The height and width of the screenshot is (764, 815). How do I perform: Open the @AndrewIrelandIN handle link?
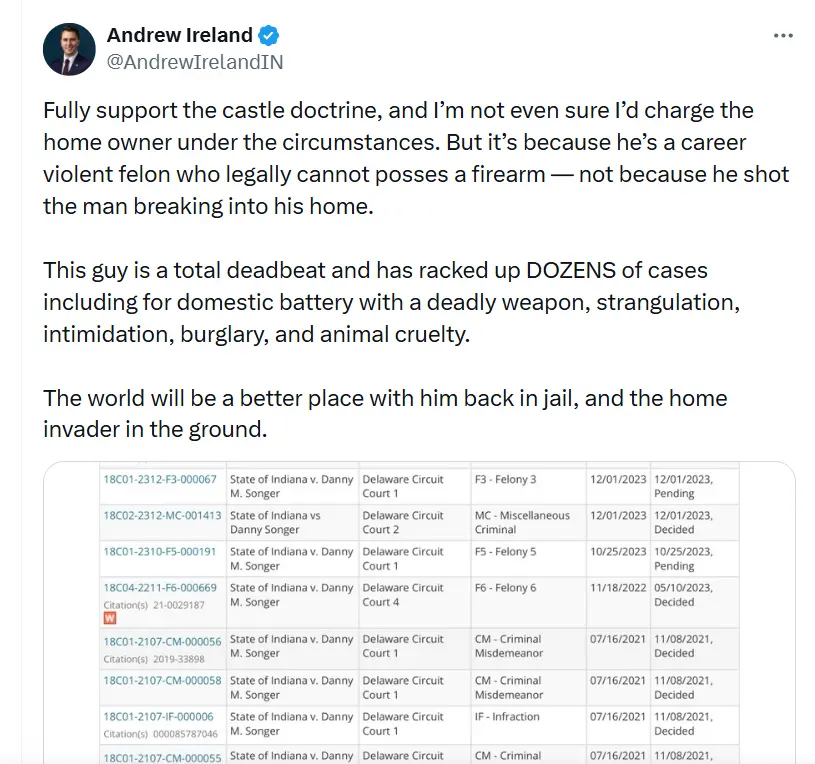(194, 62)
